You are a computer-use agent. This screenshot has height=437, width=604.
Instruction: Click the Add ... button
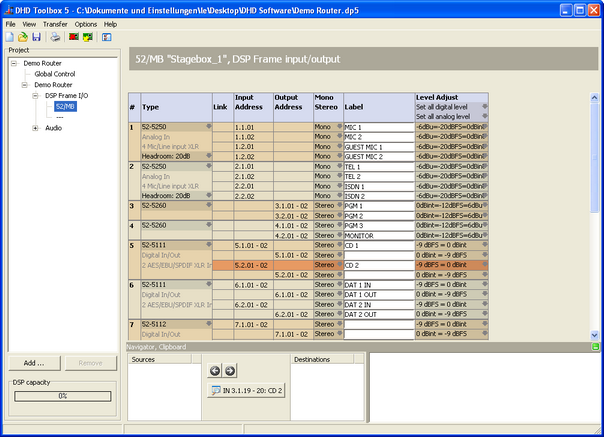coord(34,364)
